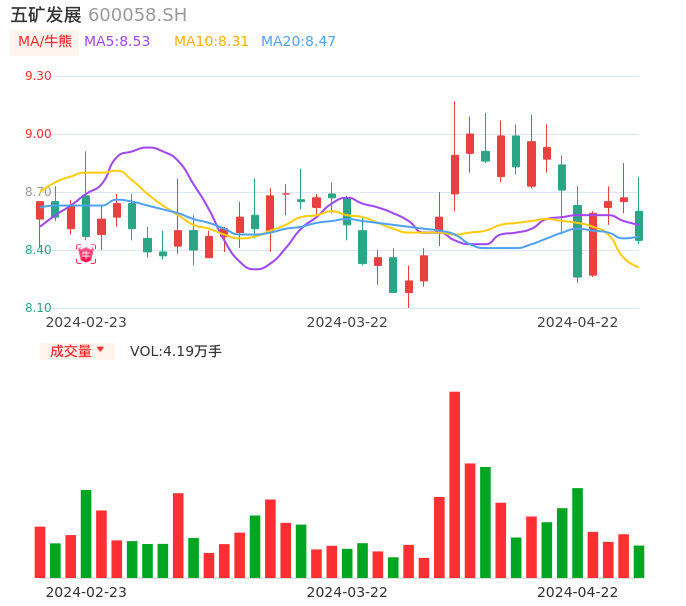The image size is (686, 606).
Task: Click the 9.30 price axis label
Action: tap(38, 76)
